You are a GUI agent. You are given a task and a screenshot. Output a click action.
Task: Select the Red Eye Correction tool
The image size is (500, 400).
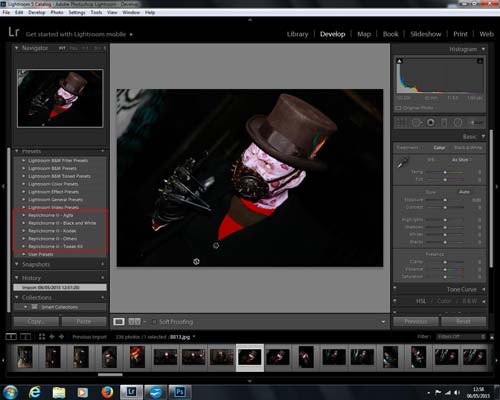(431, 123)
